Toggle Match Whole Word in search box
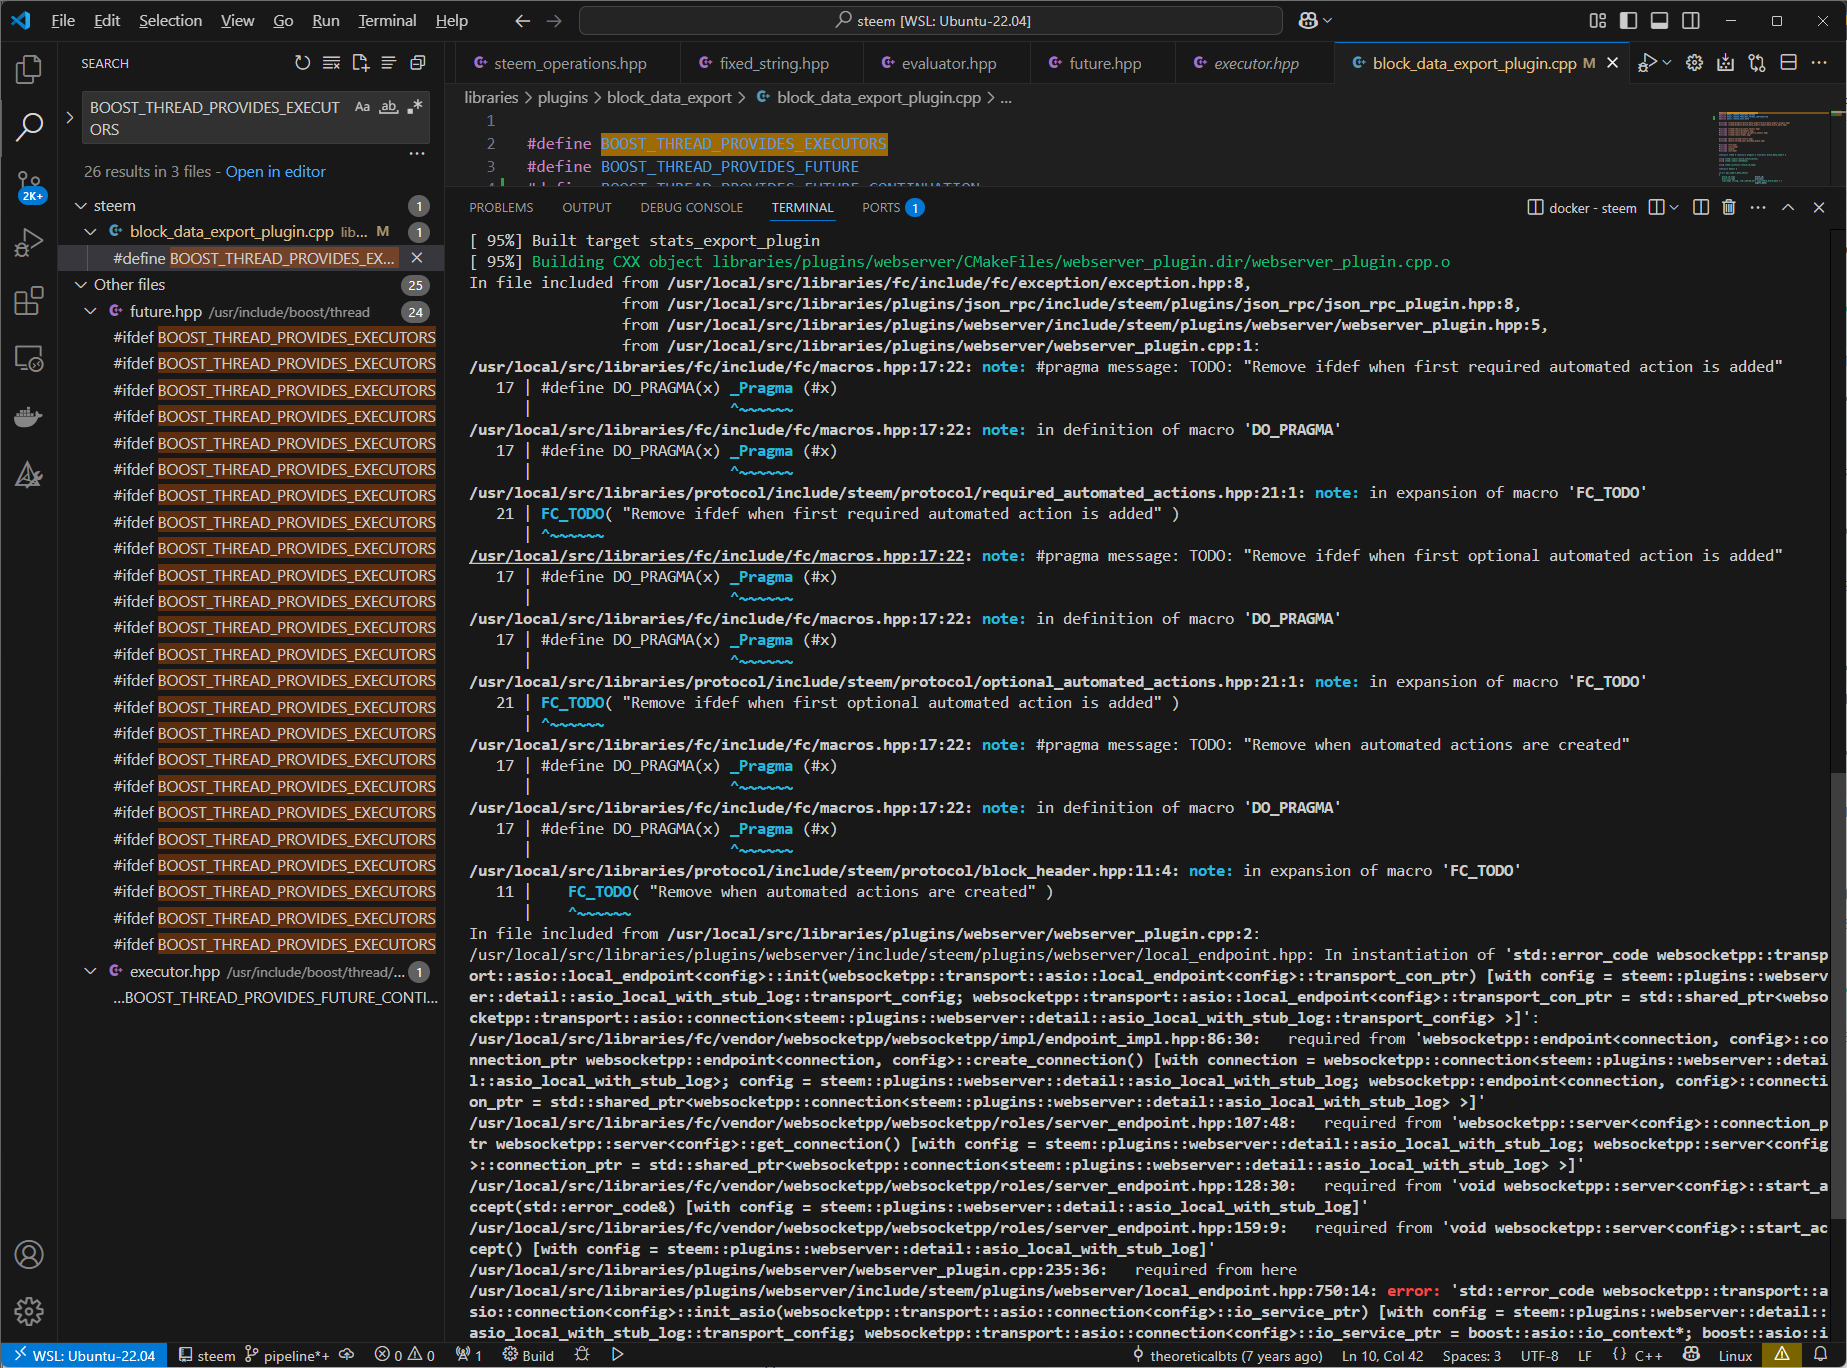The image size is (1847, 1368). pyautogui.click(x=389, y=107)
